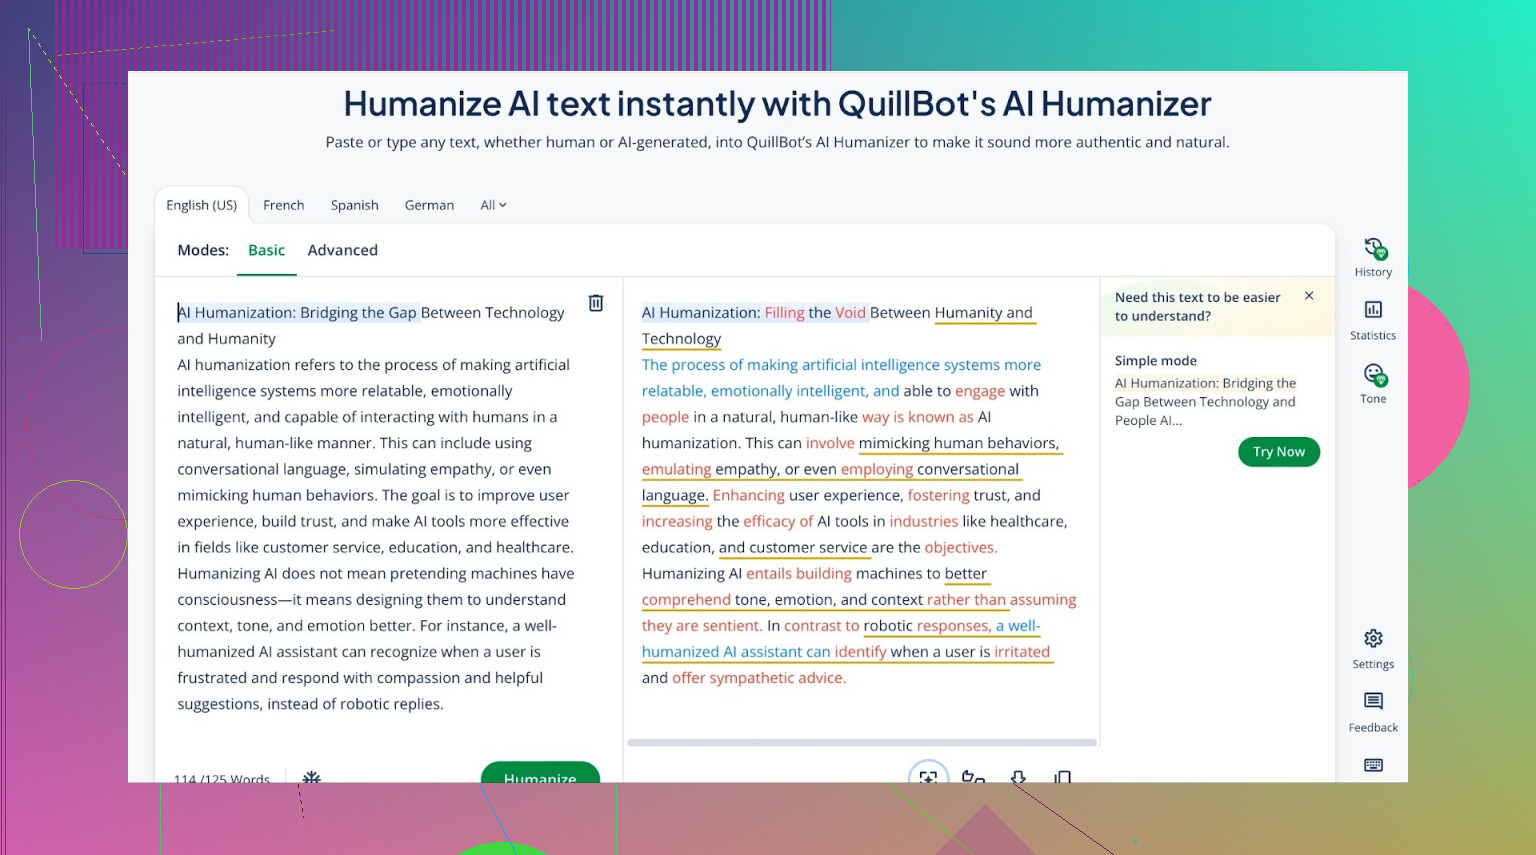
Task: Select the German language tab
Action: click(x=429, y=205)
